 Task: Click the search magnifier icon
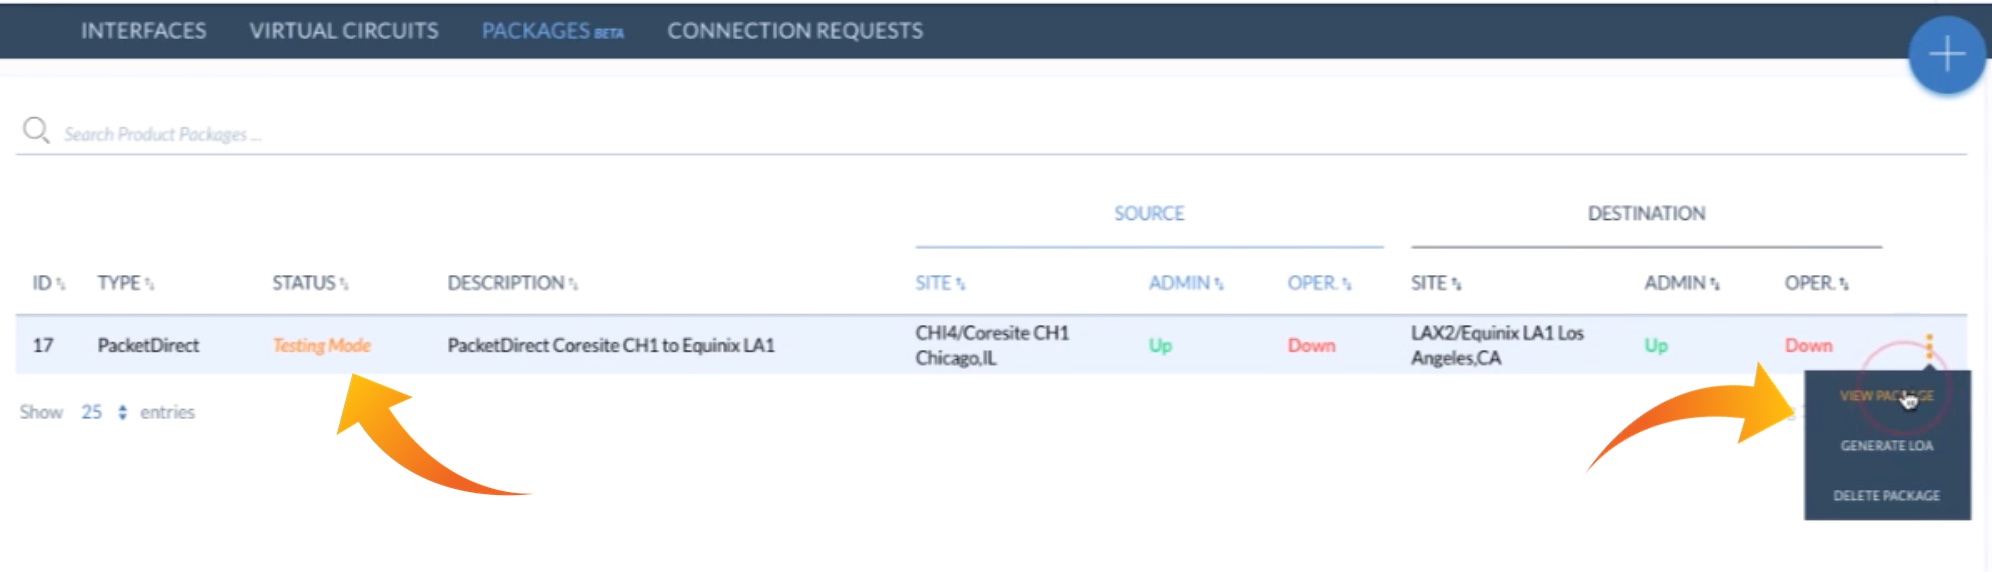coord(36,131)
